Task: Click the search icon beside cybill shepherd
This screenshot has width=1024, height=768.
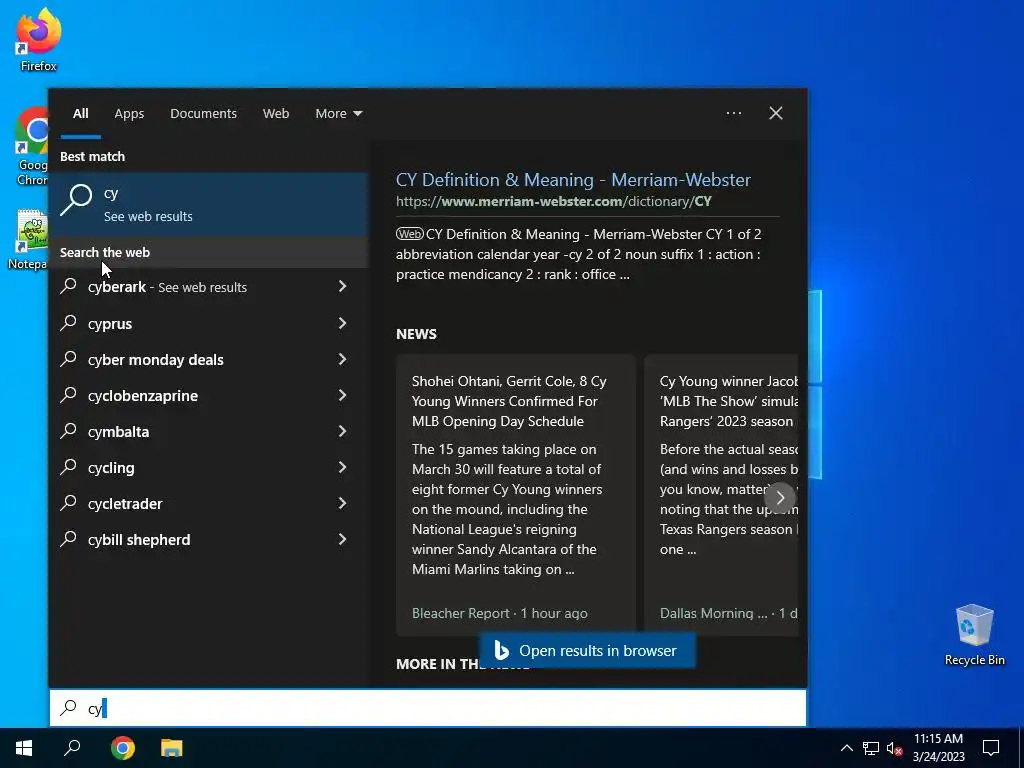Action: point(69,539)
